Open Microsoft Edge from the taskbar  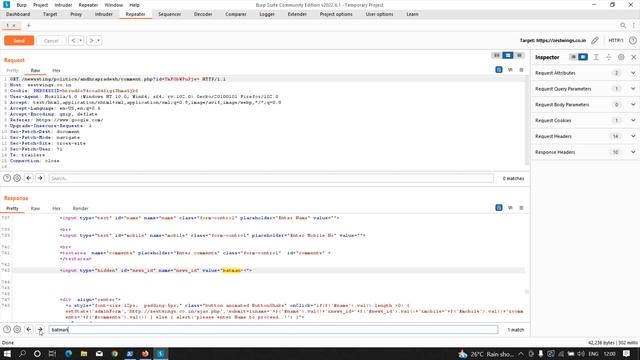tap(69, 354)
